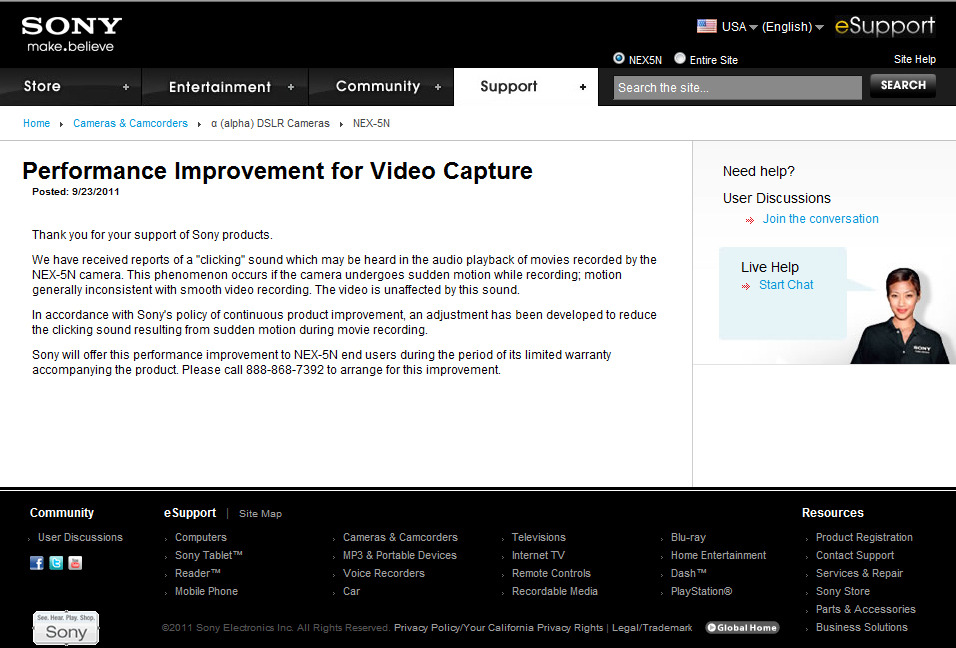Screen dimensions: 956x648
Task: Select the Entire Site radio button
Action: [x=680, y=59]
